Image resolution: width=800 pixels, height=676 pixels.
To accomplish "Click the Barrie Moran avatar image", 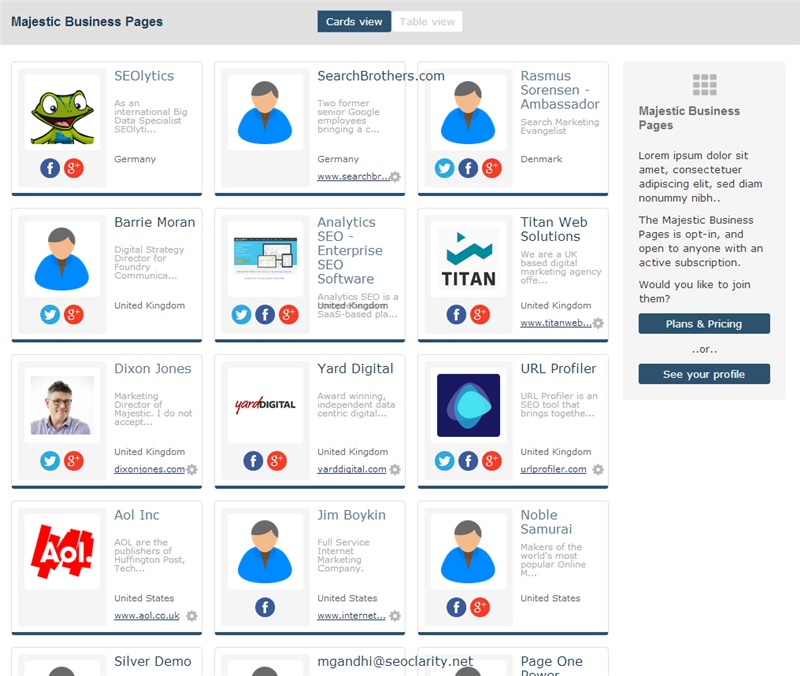I will coord(62,259).
